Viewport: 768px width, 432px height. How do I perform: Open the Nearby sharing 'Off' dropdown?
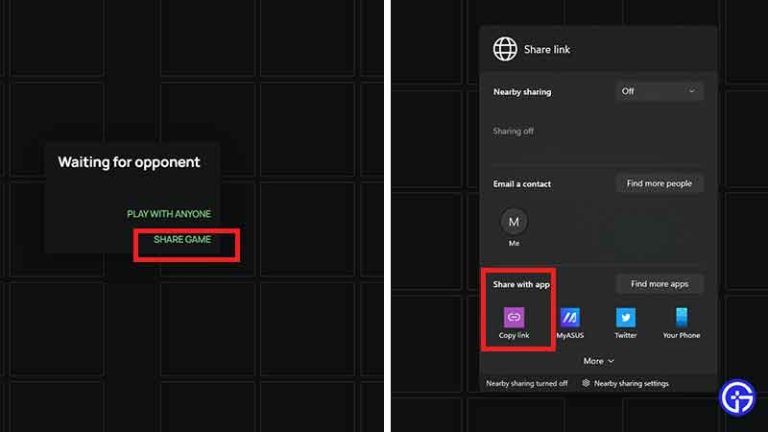pos(659,91)
